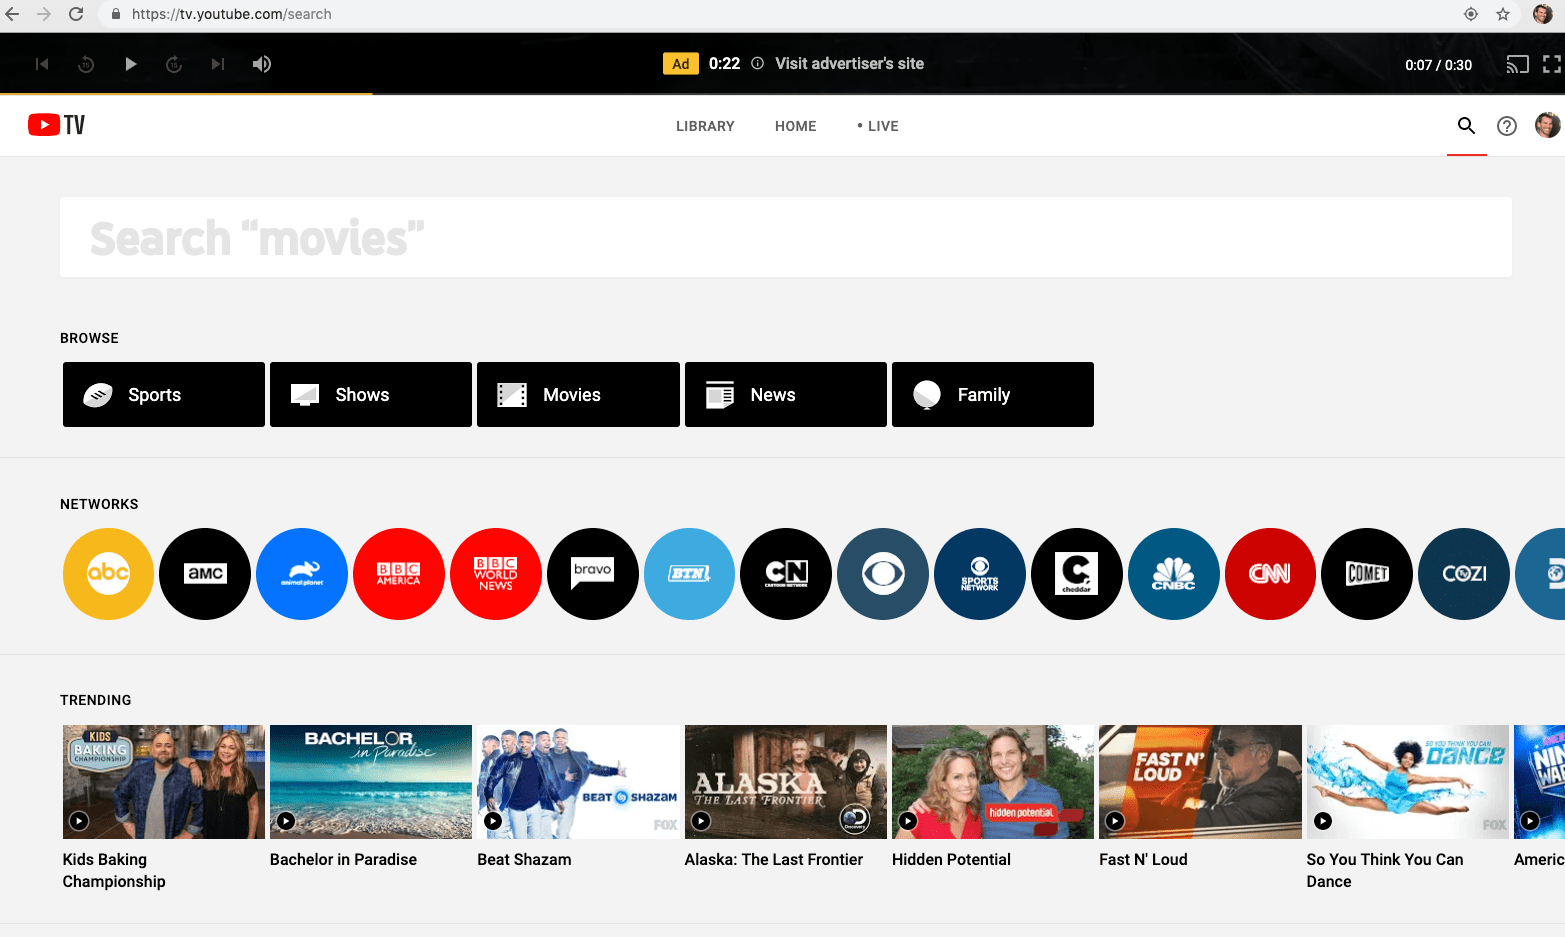1565x937 pixels.
Task: Select the Cheddar network icon
Action: click(x=1077, y=574)
